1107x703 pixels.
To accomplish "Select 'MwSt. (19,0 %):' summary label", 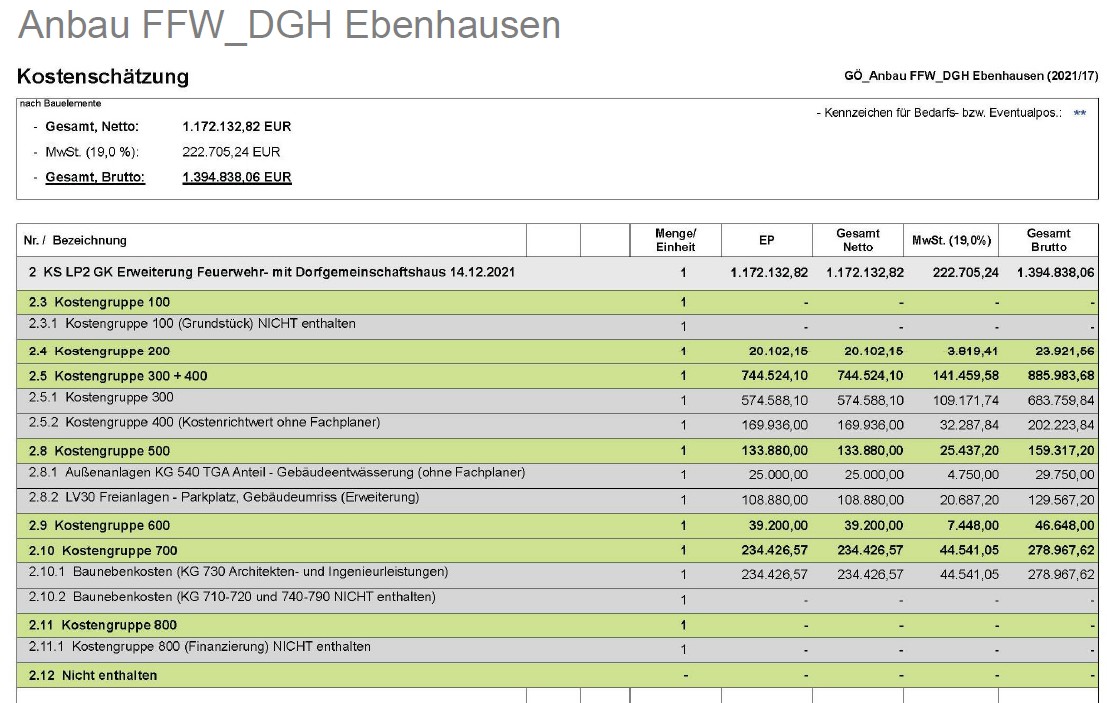I will click(x=92, y=152).
